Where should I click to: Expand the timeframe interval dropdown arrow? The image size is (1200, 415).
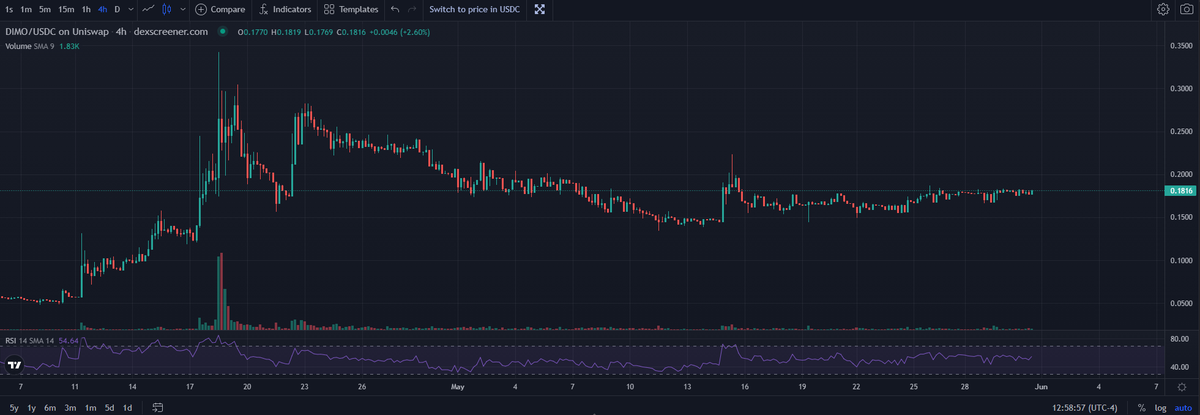coord(132,9)
